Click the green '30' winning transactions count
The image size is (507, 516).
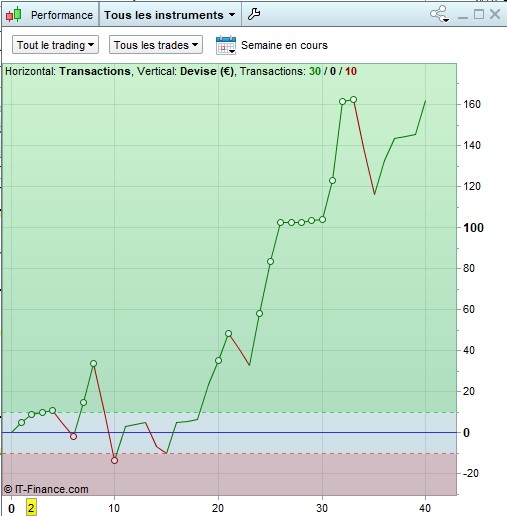(315, 71)
